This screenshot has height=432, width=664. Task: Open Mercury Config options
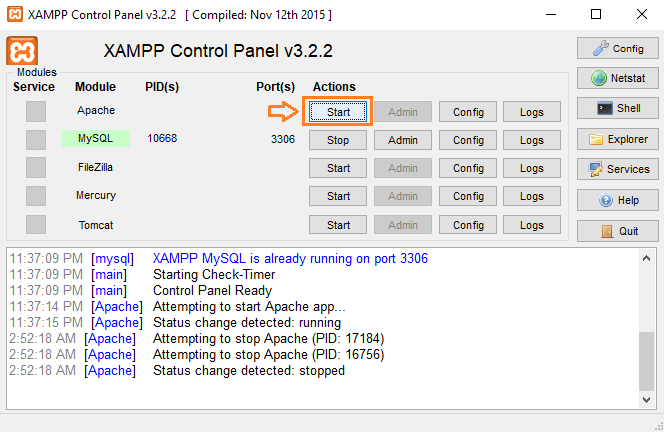pos(468,196)
